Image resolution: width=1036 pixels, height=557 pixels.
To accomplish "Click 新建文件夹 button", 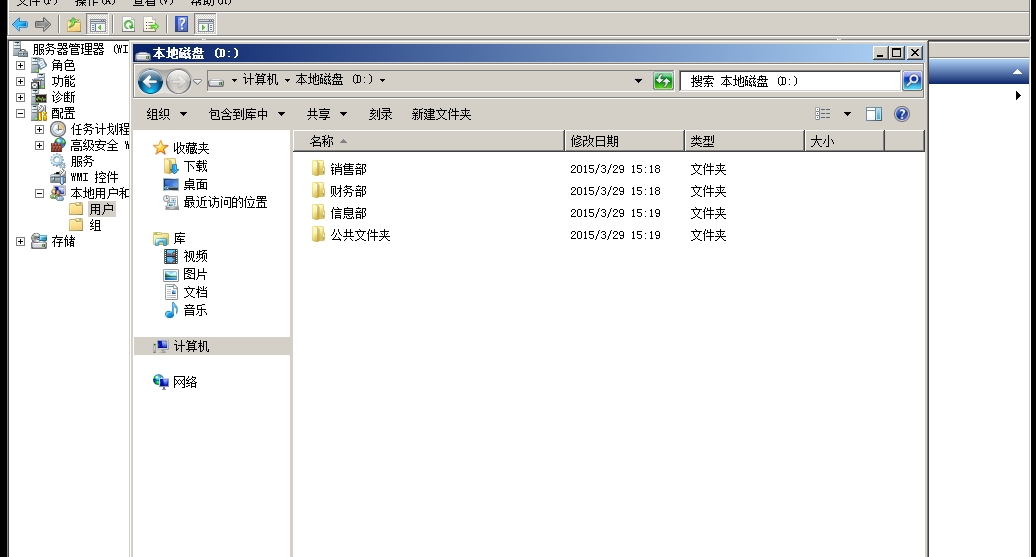I will [441, 114].
